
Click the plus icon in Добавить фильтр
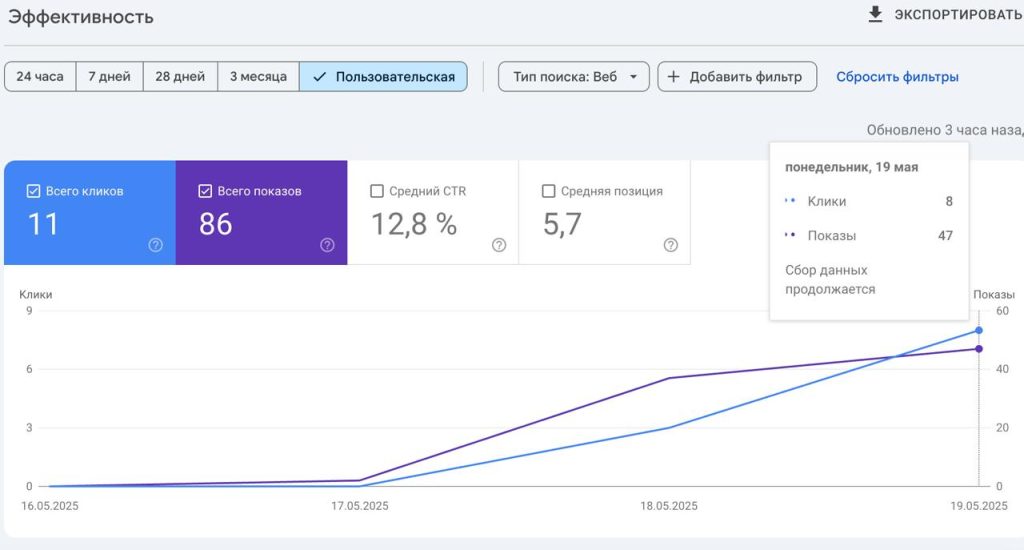pos(673,76)
